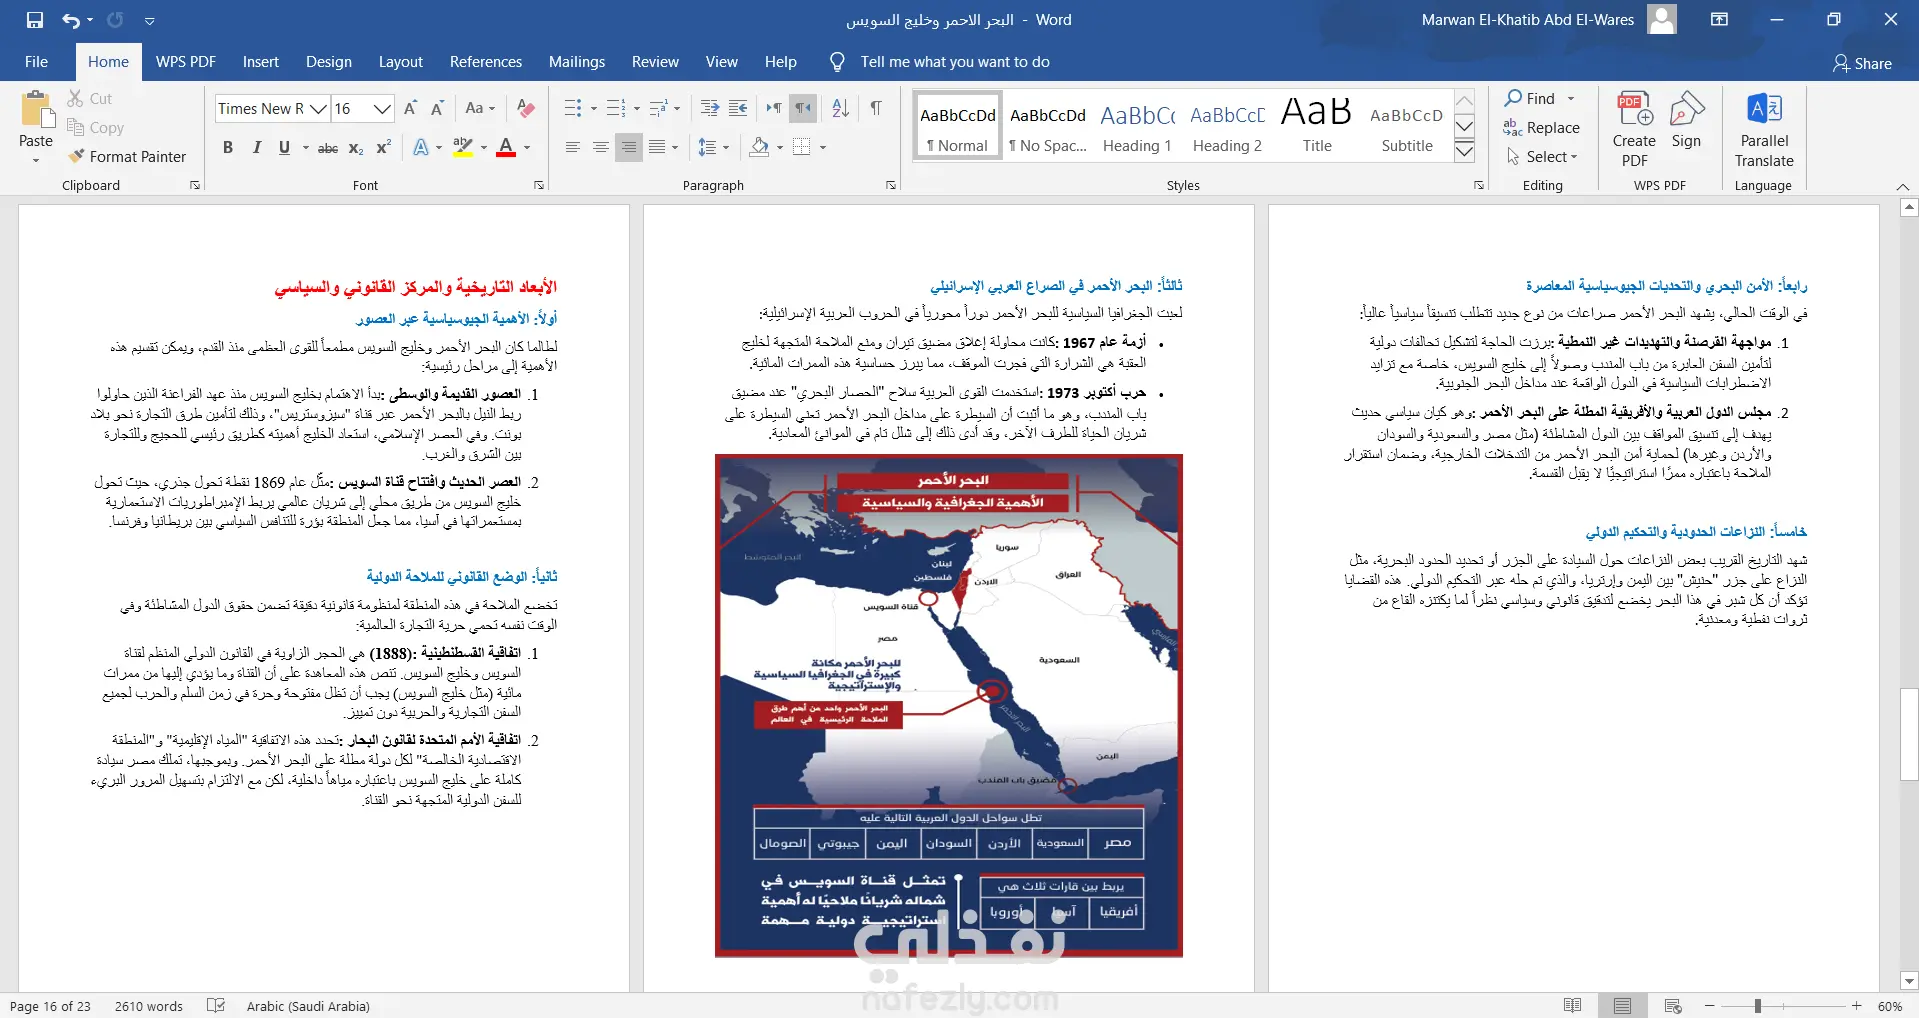Click the Save disk icon
Viewport: 1919px width, 1018px height.
point(35,20)
